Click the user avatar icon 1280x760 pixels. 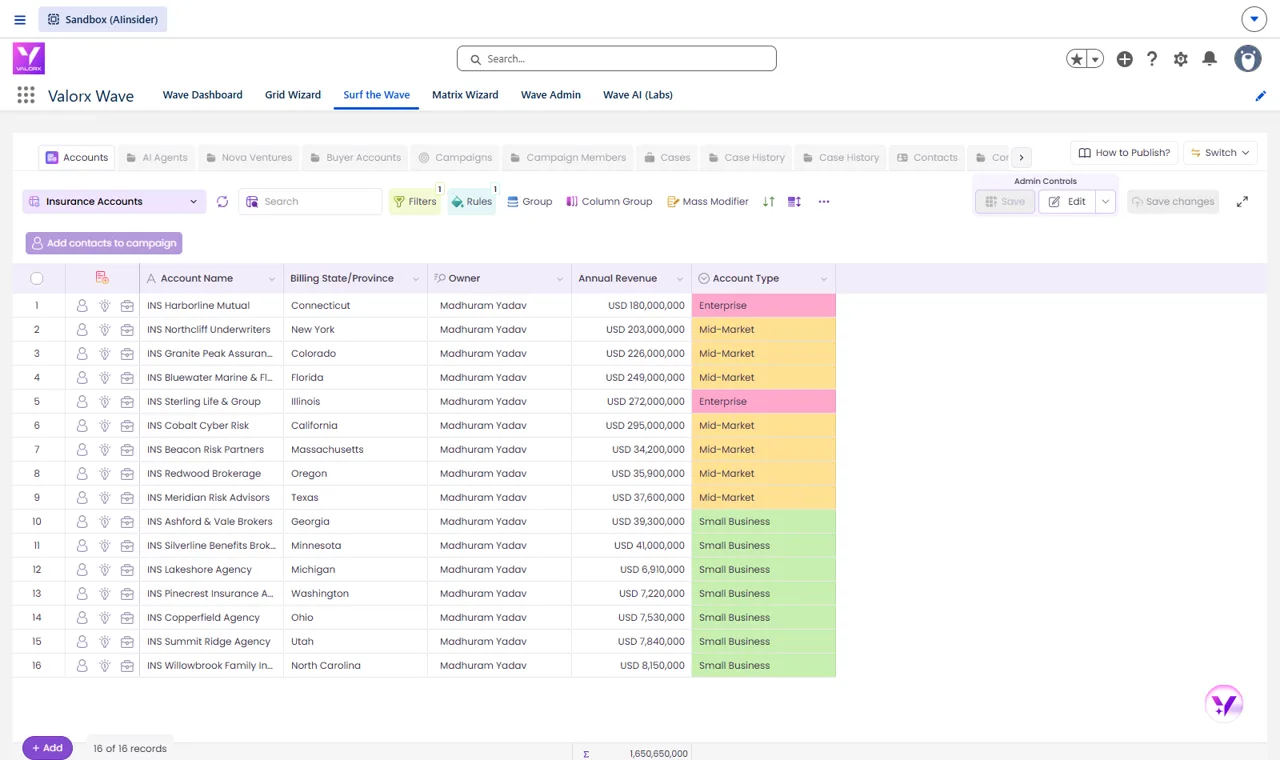point(1247,59)
